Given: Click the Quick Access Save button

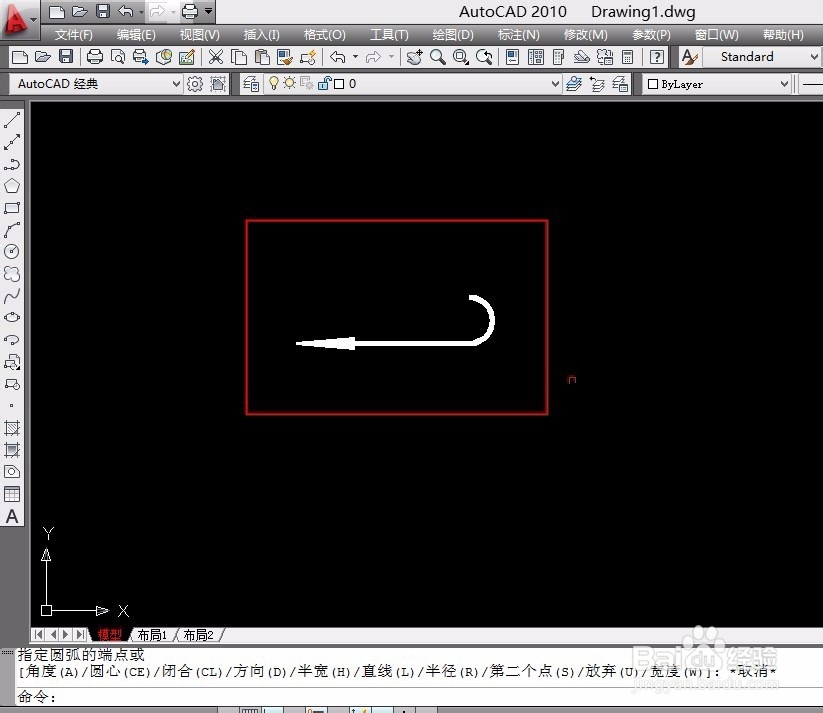Looking at the screenshot, I should click(103, 11).
